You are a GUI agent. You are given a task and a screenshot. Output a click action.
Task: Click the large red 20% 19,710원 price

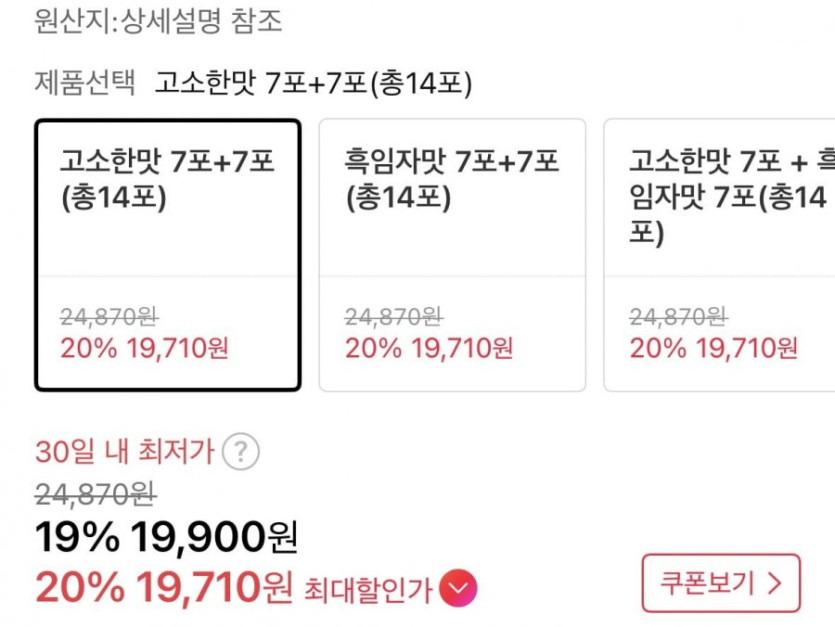click(165, 587)
